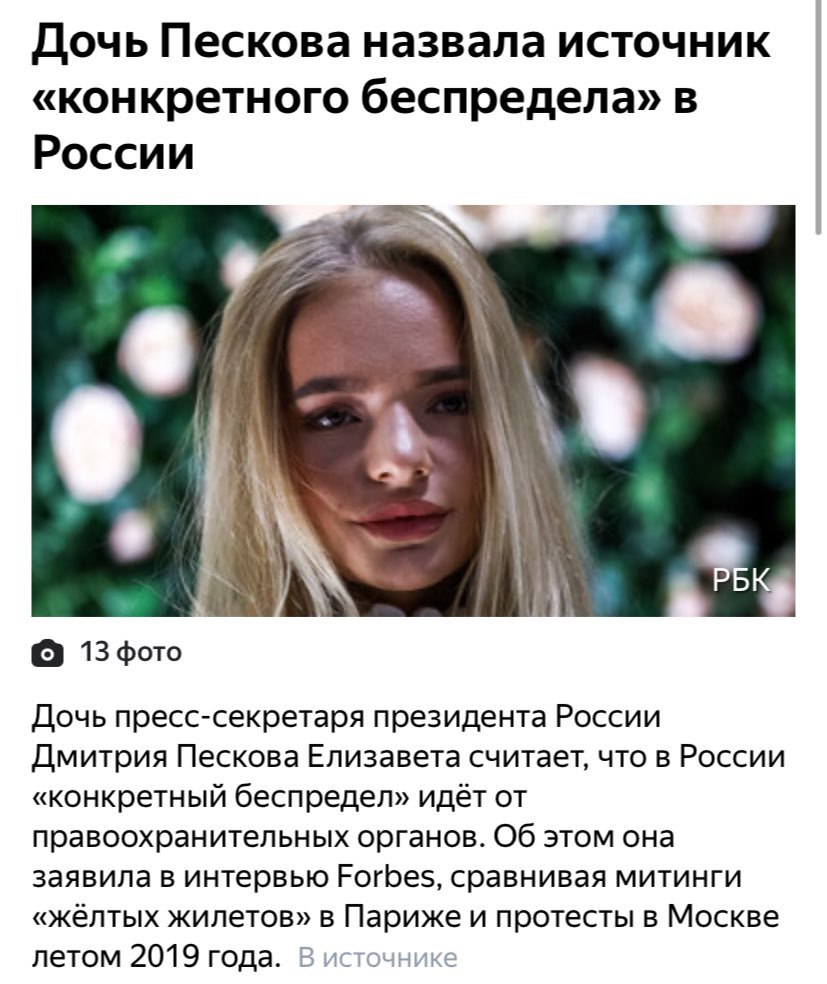Click the word "пресс-секретаря" in the text
This screenshot has height=984, width=827.
pyautogui.click(x=240, y=717)
